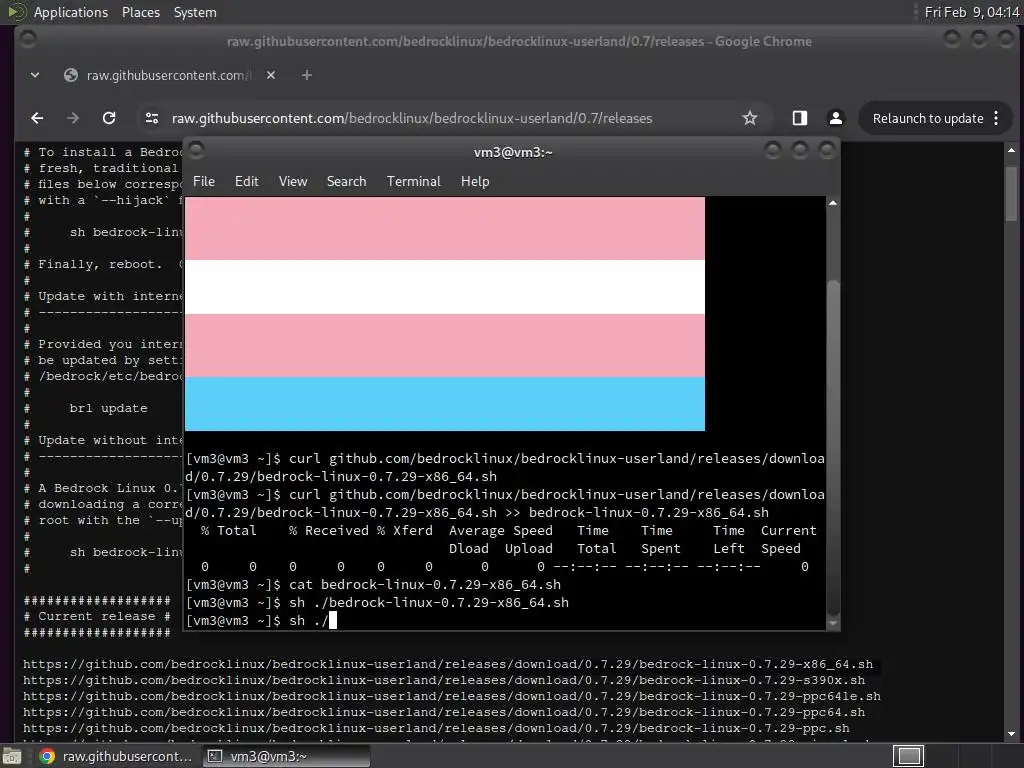Screen dimensions: 1024x768
Task: Close the raw.githubusercontent.com tab
Action: [x=271, y=75]
